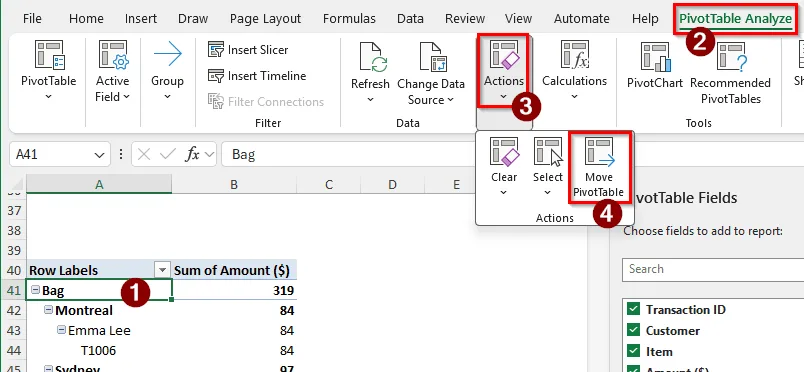Click the Group arrow icon
The image size is (804, 372).
168,54
